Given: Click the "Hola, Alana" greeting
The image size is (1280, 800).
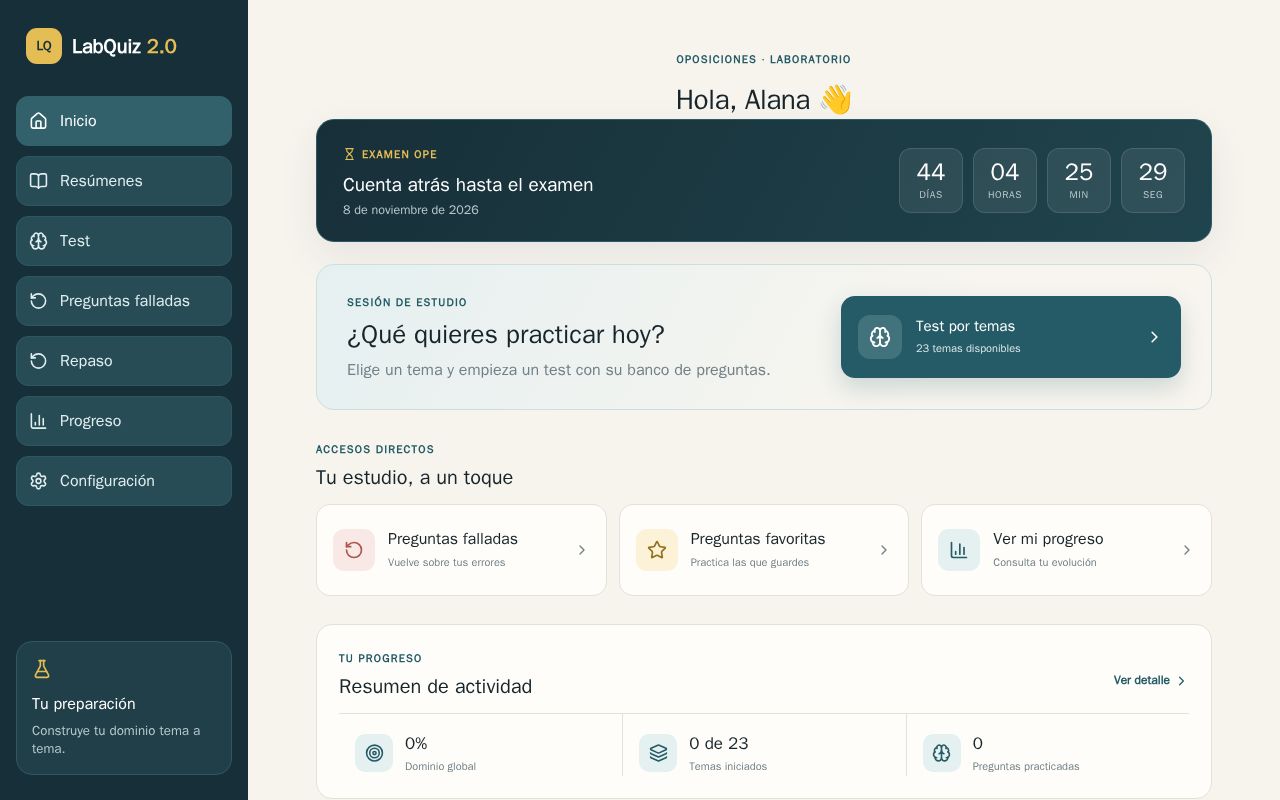Looking at the screenshot, I should tap(764, 99).
